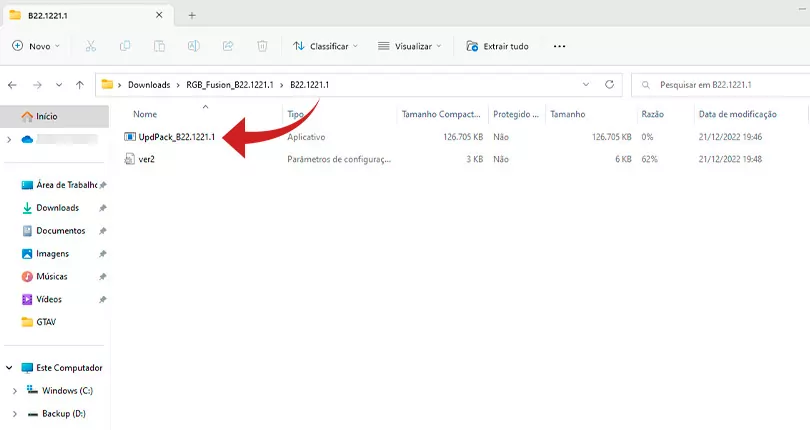The width and height of the screenshot is (810, 430).
Task: Open a new tab with plus button
Action: (x=192, y=15)
